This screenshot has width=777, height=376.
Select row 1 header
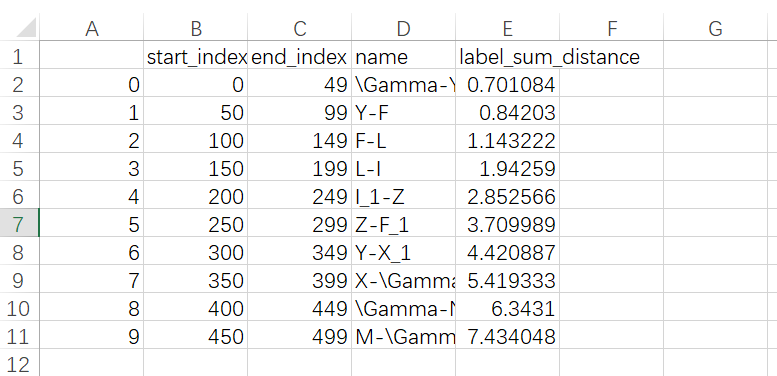(19, 56)
